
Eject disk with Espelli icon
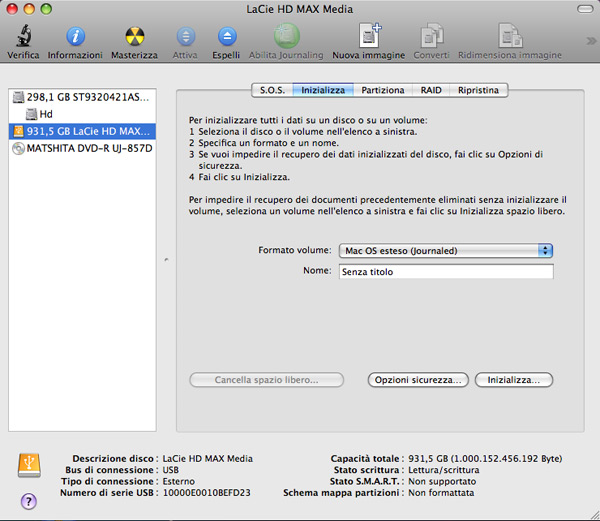[x=227, y=37]
